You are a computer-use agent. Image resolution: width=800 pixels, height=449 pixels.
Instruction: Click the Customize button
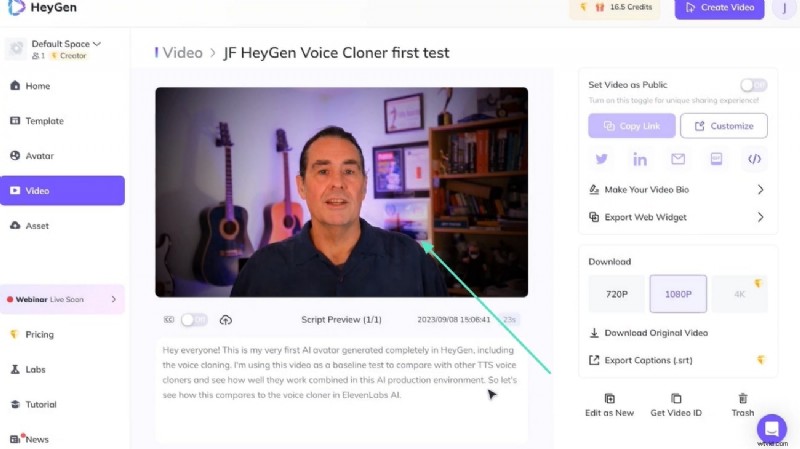(x=723, y=126)
